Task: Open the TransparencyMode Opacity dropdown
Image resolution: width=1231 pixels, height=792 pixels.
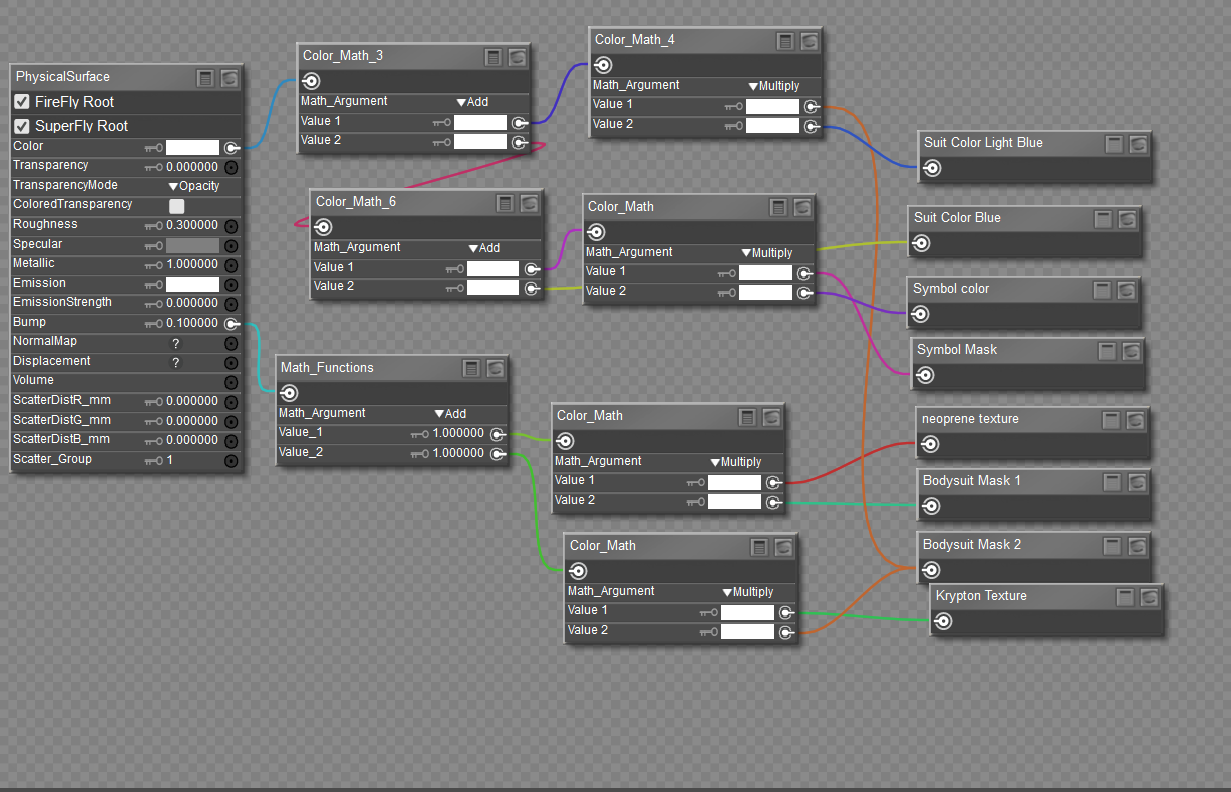Action: [193, 186]
